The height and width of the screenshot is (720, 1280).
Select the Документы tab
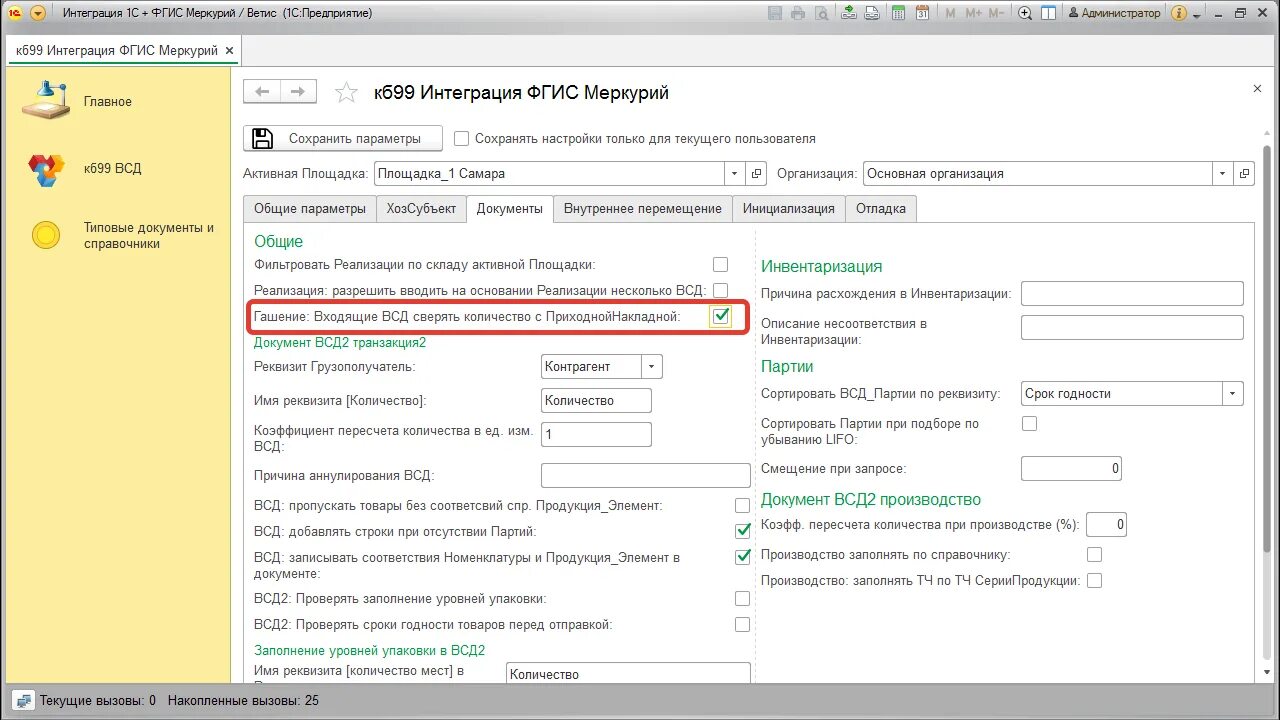tap(509, 209)
